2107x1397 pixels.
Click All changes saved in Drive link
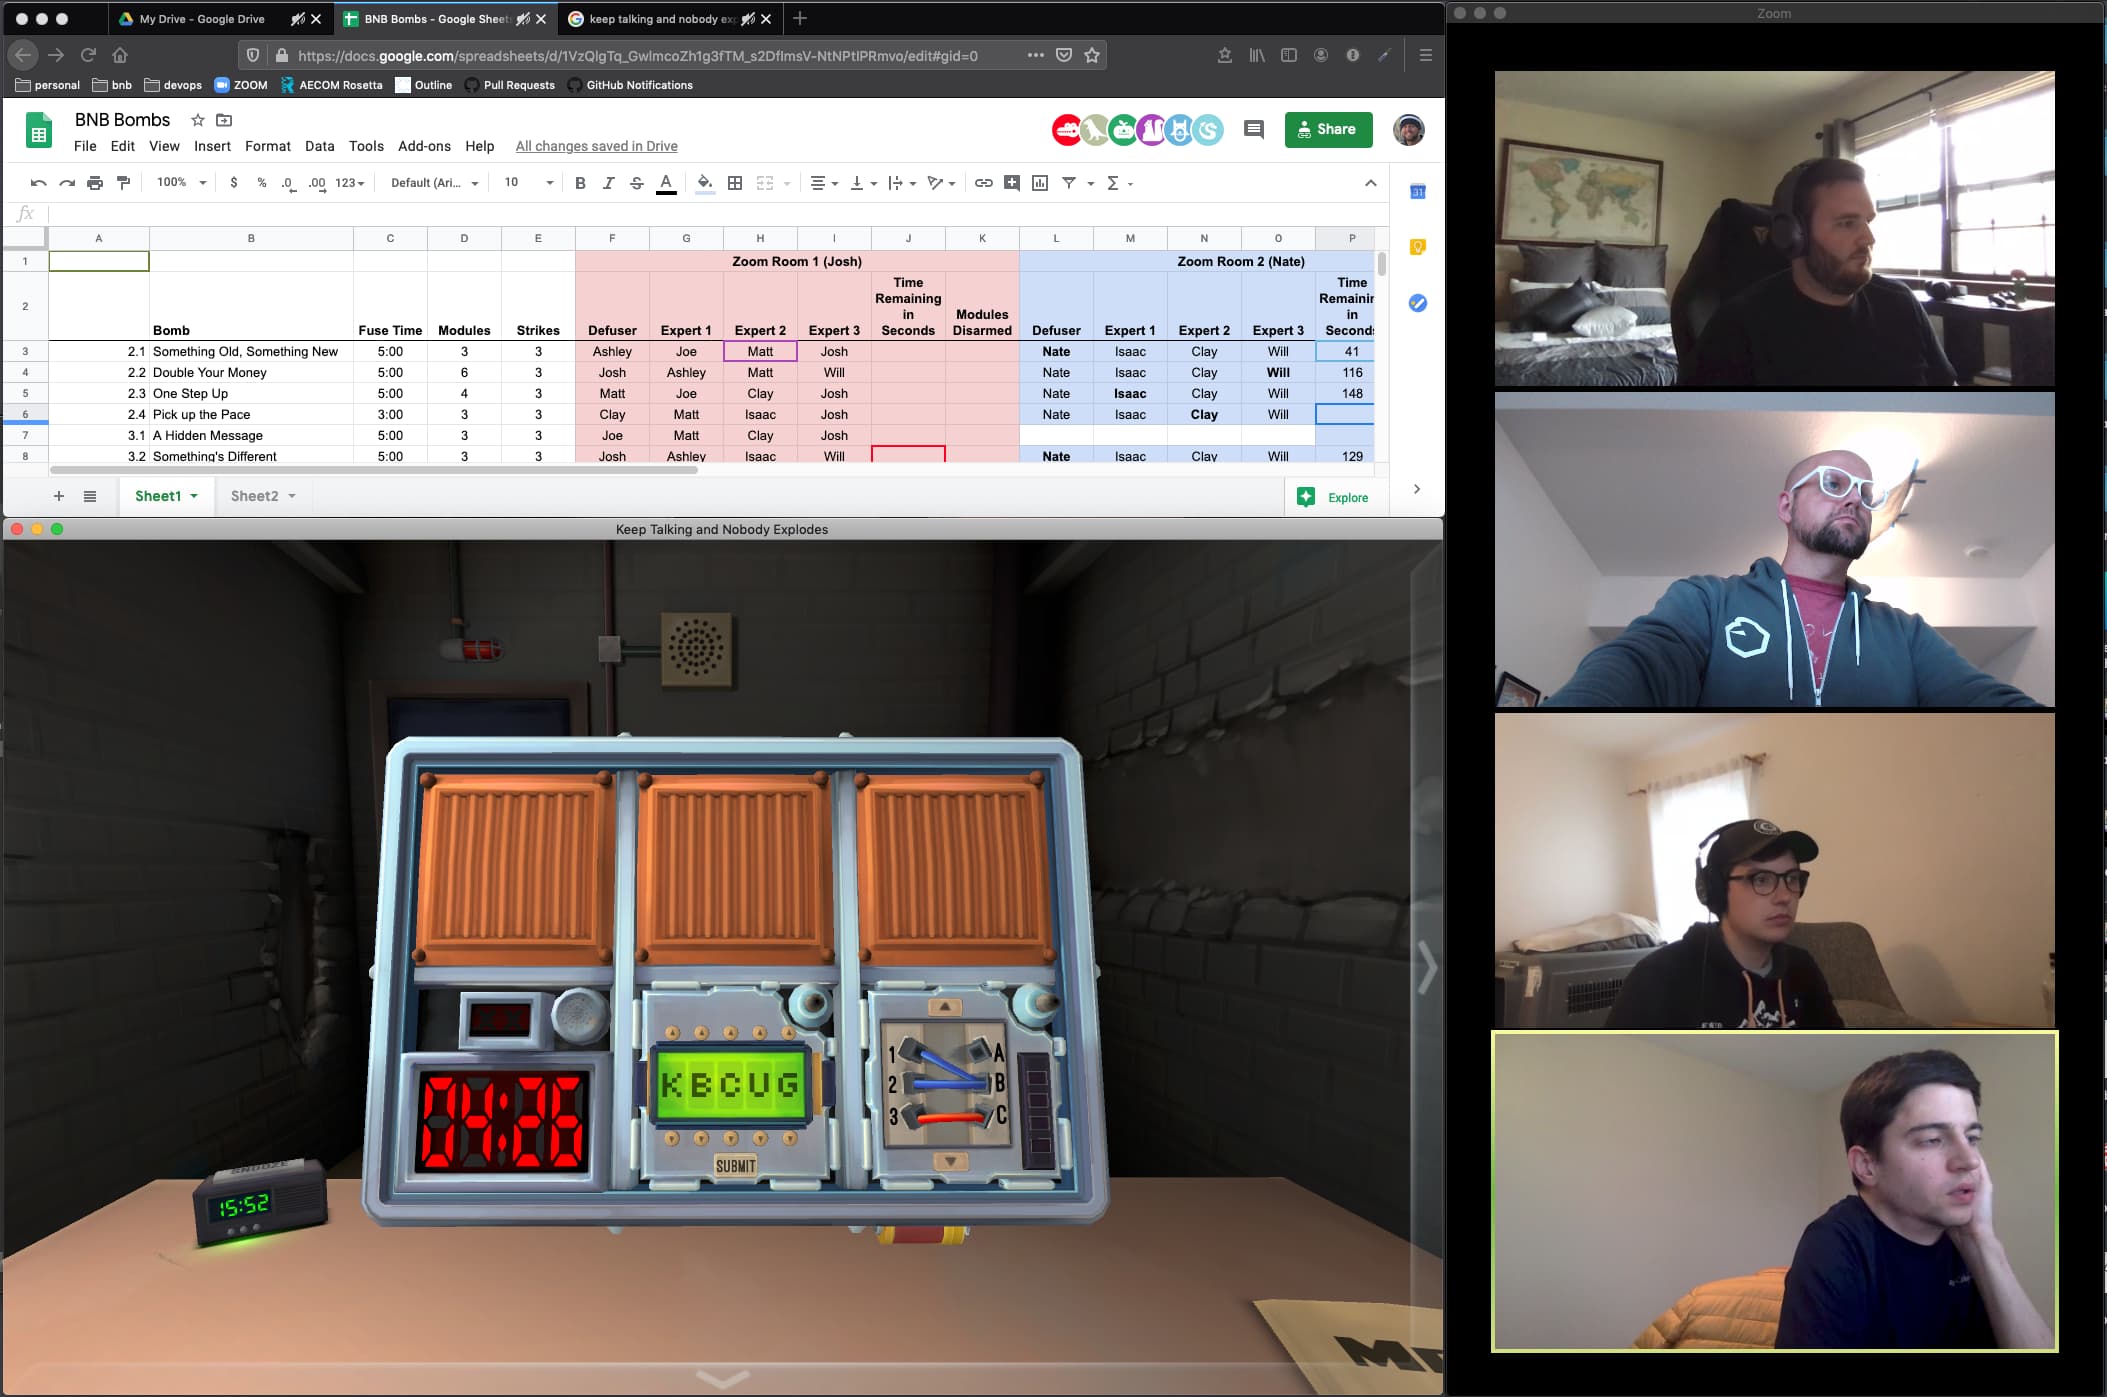point(596,146)
